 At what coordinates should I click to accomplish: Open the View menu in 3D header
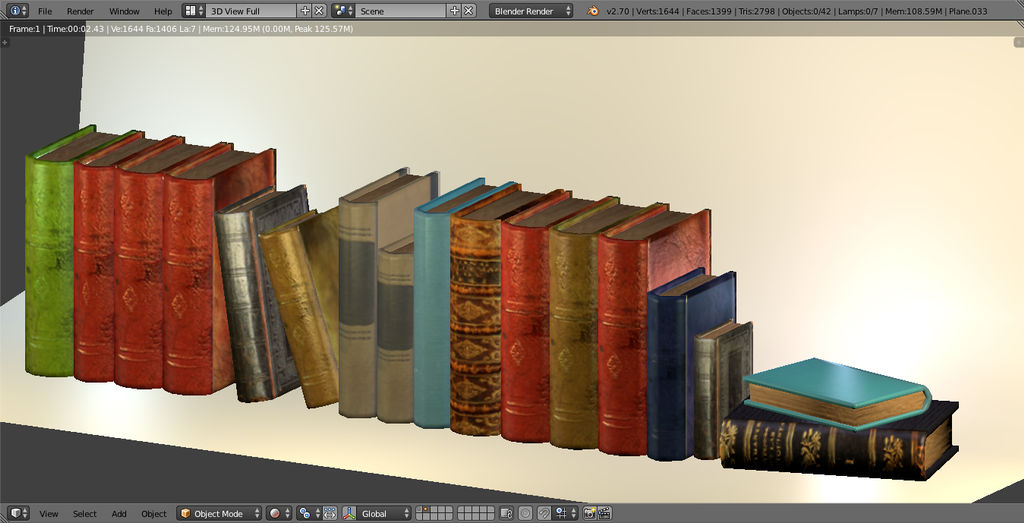[x=48, y=514]
